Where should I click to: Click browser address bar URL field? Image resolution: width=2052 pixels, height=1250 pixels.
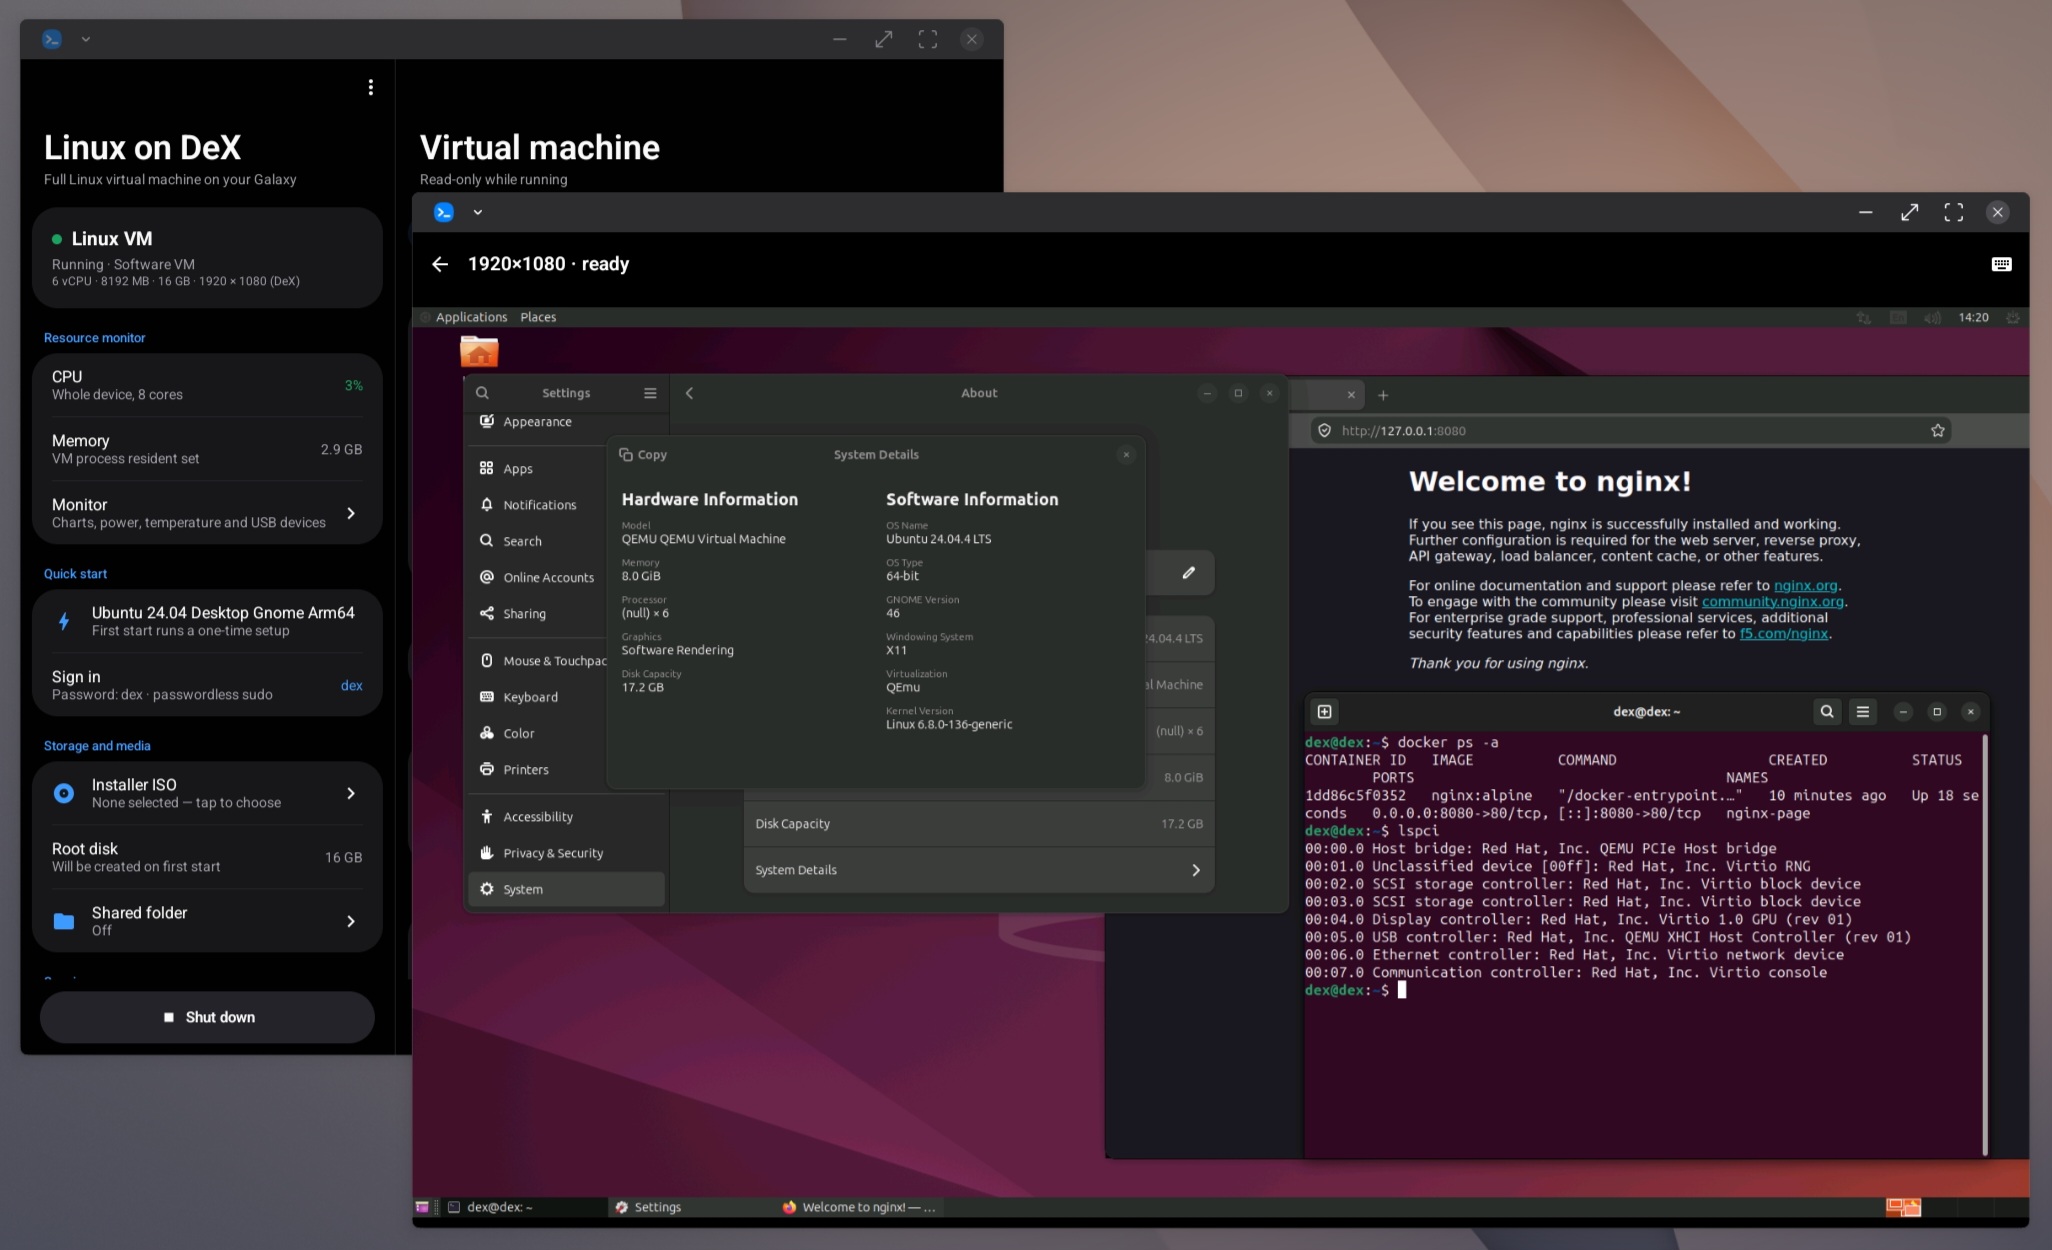point(1630,430)
